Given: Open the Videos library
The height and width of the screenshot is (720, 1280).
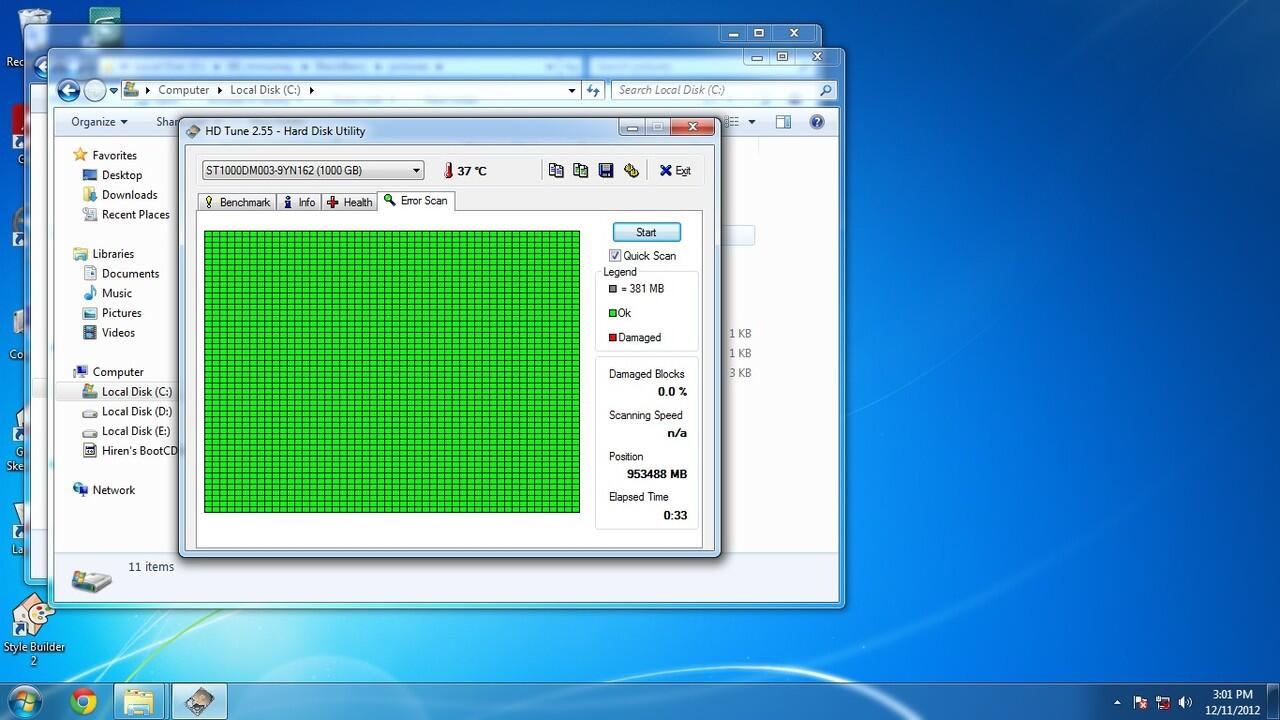Looking at the screenshot, I should 118,333.
